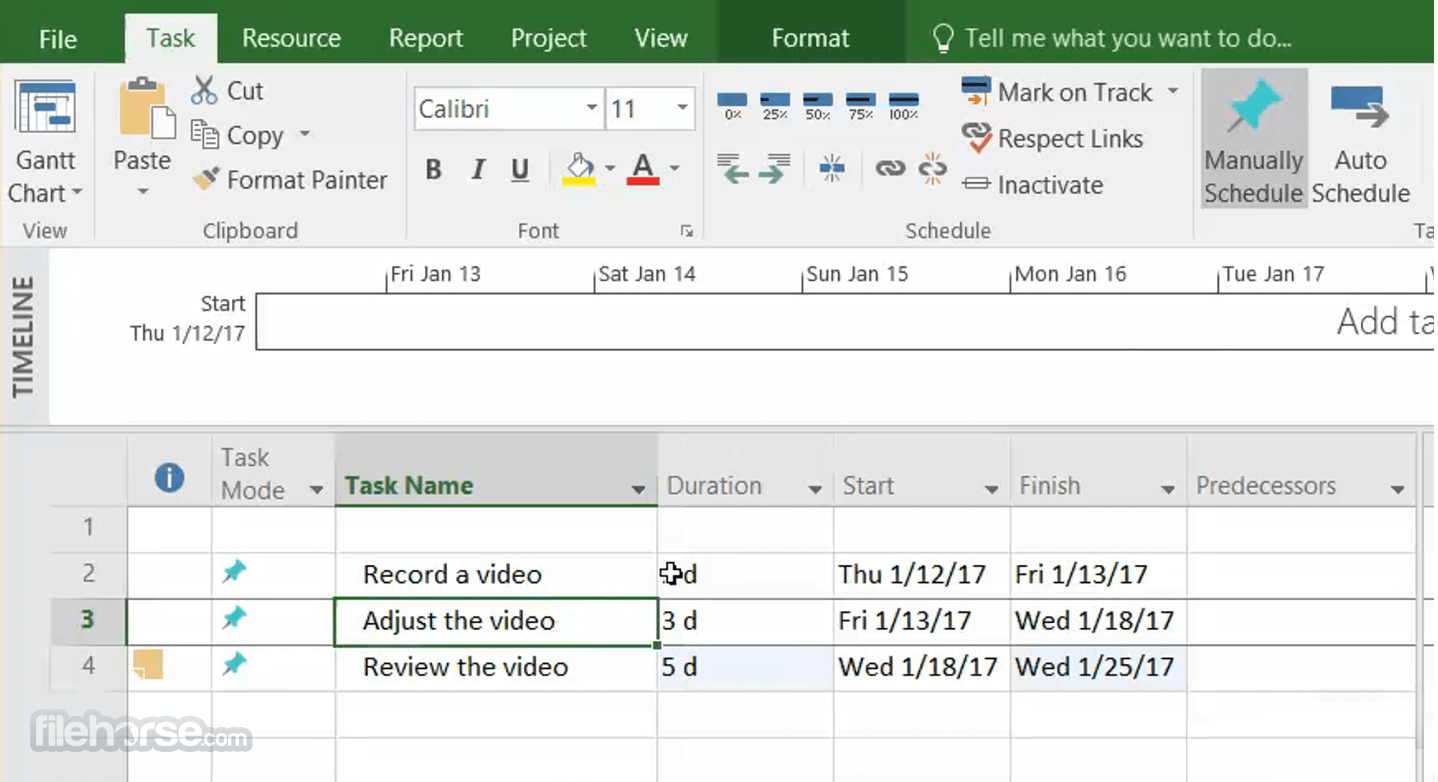Screen dimensions: 1438x782
Task: Mark task 0% complete
Action: tap(733, 105)
